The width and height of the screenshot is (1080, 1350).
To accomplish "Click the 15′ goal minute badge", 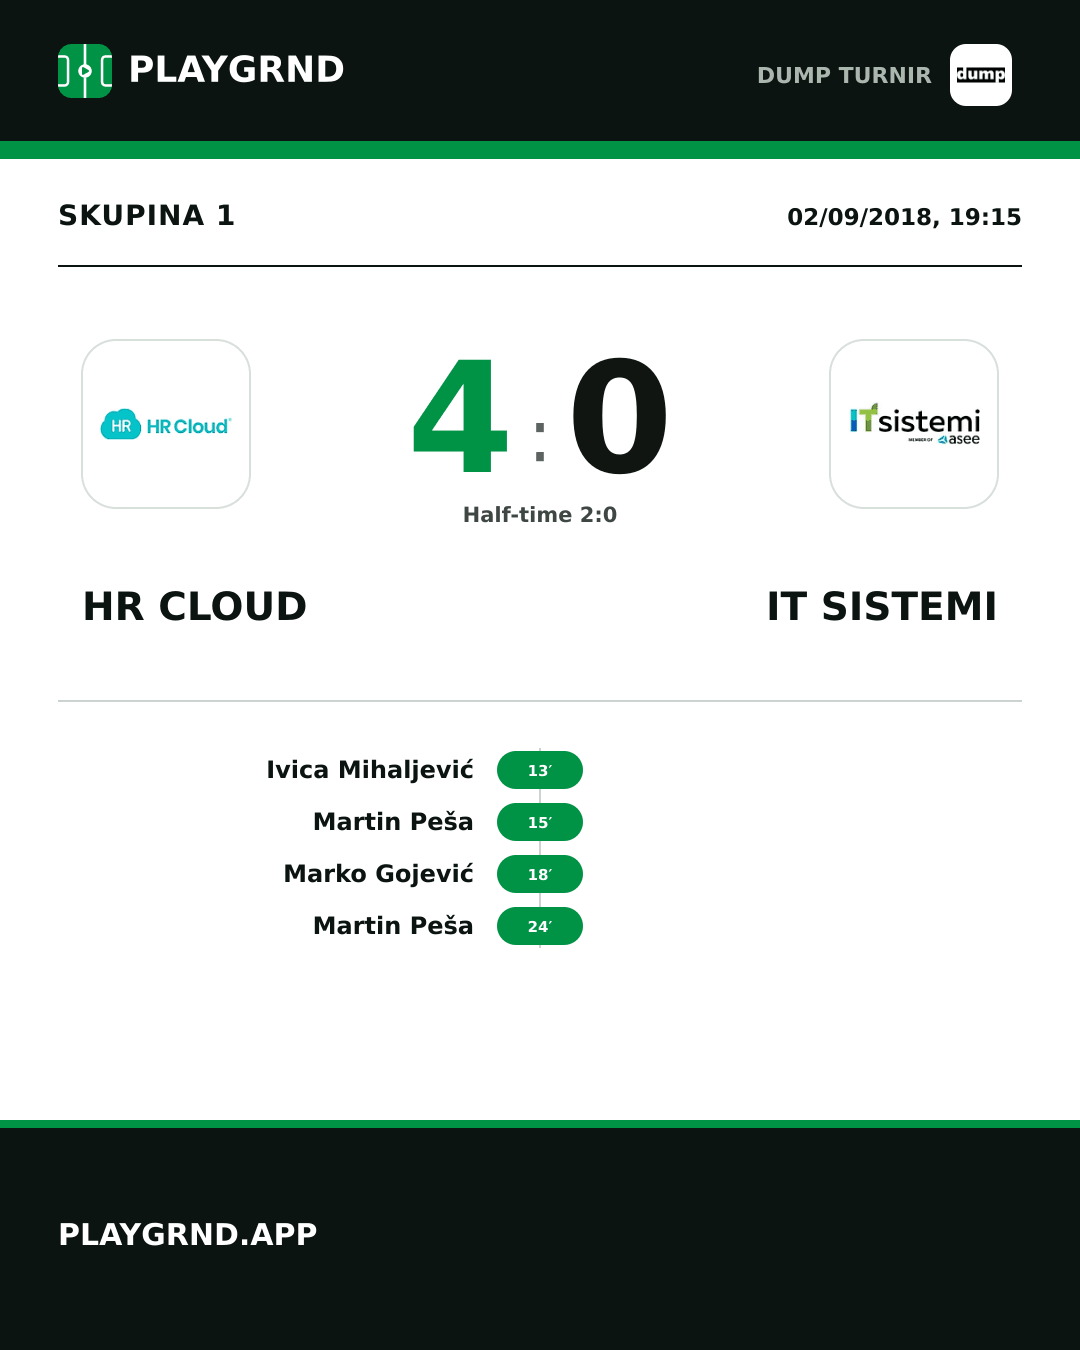I will pyautogui.click(x=540, y=822).
